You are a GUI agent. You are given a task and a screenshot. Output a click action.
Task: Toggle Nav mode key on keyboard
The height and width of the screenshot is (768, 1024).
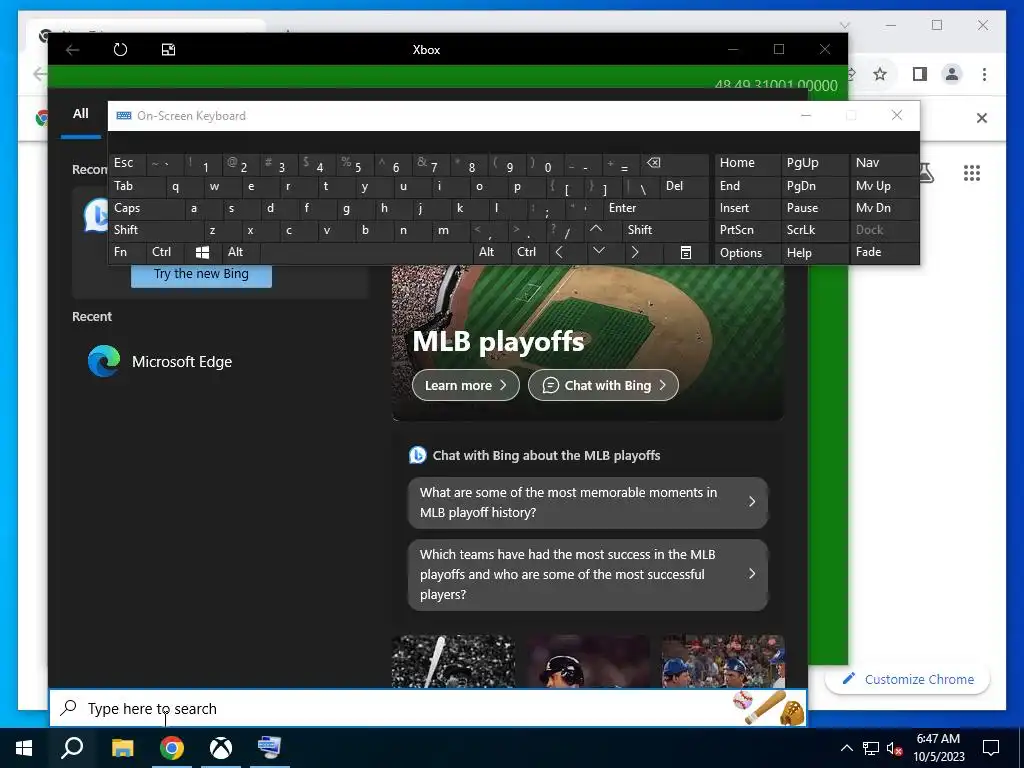(884, 163)
